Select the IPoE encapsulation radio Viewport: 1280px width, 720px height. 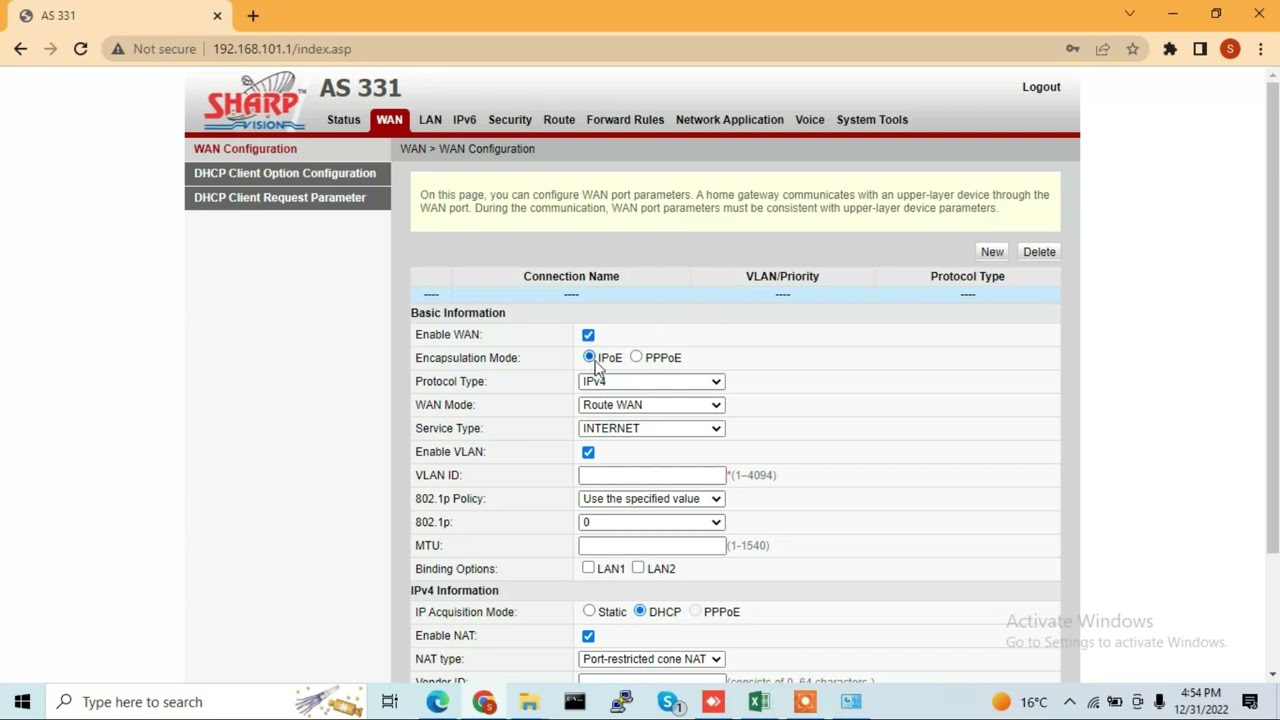point(589,357)
